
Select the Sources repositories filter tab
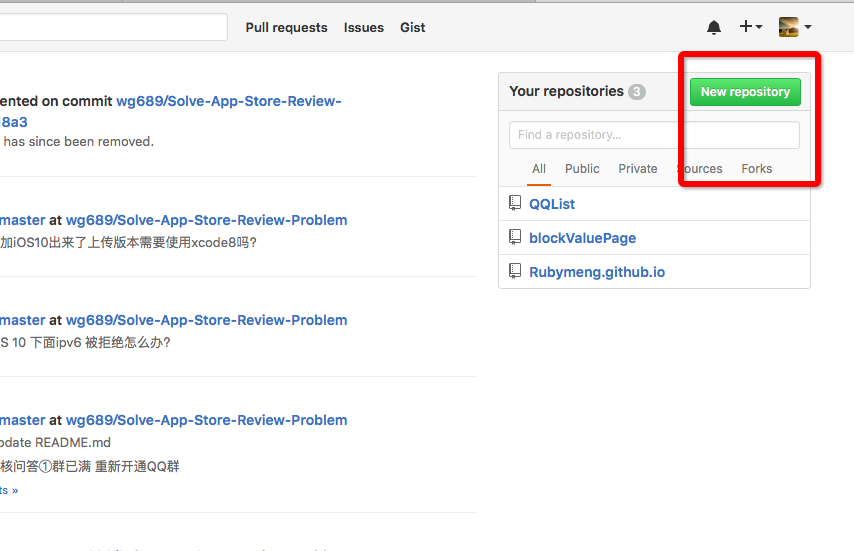coord(699,169)
